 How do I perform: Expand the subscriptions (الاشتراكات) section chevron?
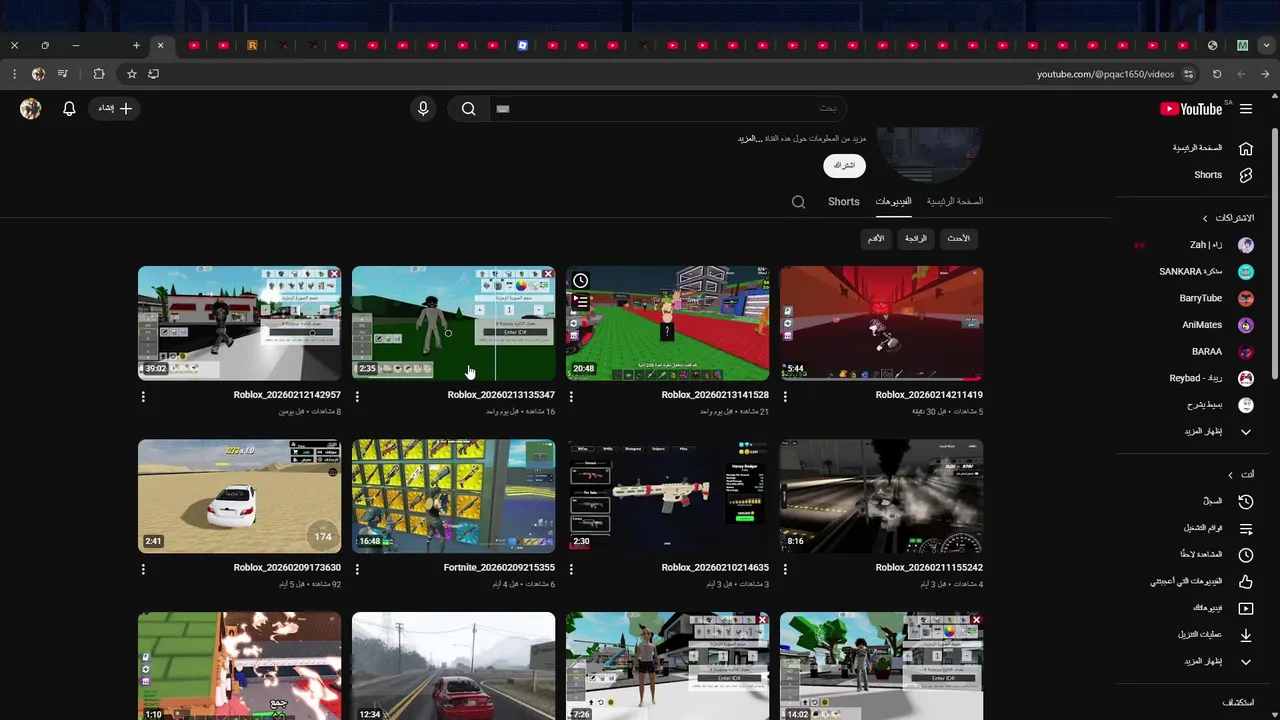point(1205,218)
